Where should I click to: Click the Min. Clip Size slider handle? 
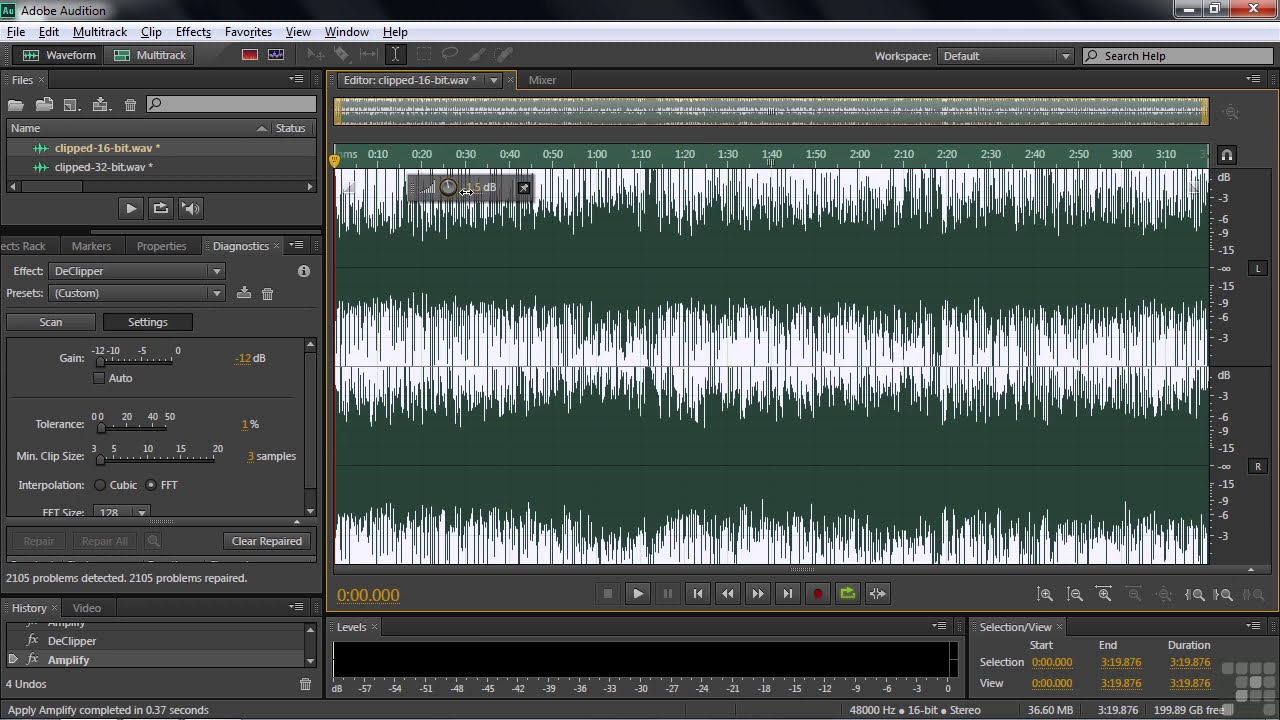tap(100, 460)
